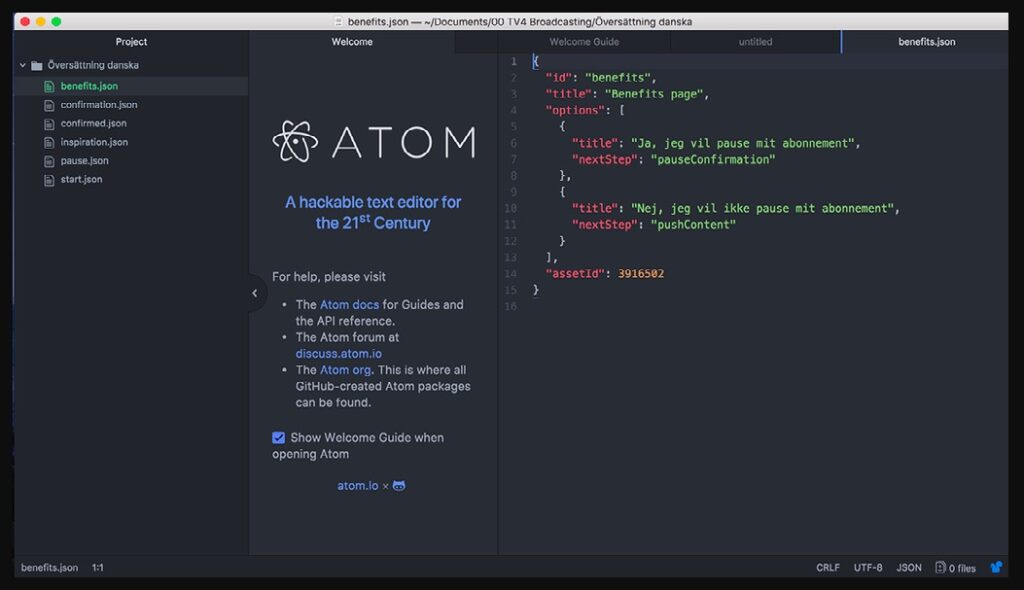This screenshot has height=590, width=1024.
Task: Click the confirmed.json file icon
Action: (49, 123)
